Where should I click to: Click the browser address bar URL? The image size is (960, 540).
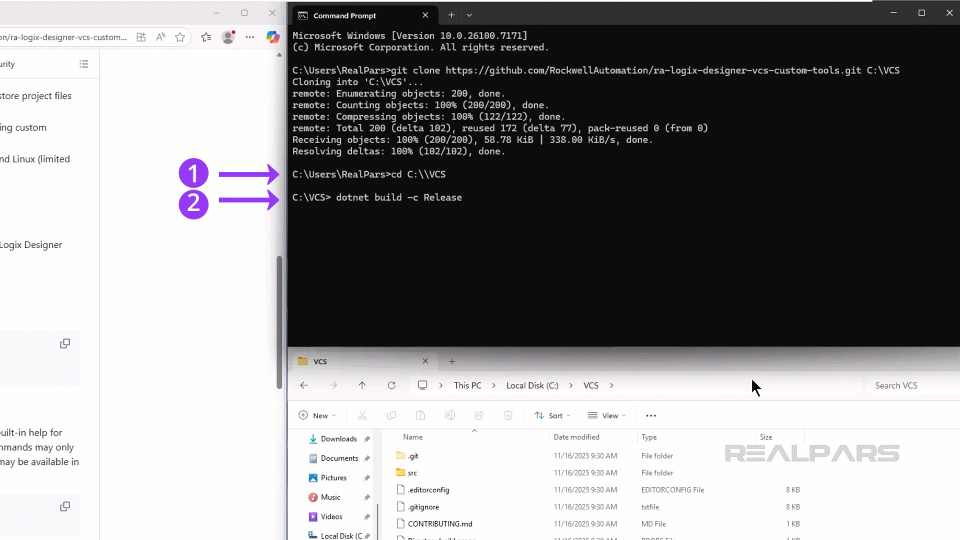pos(64,37)
